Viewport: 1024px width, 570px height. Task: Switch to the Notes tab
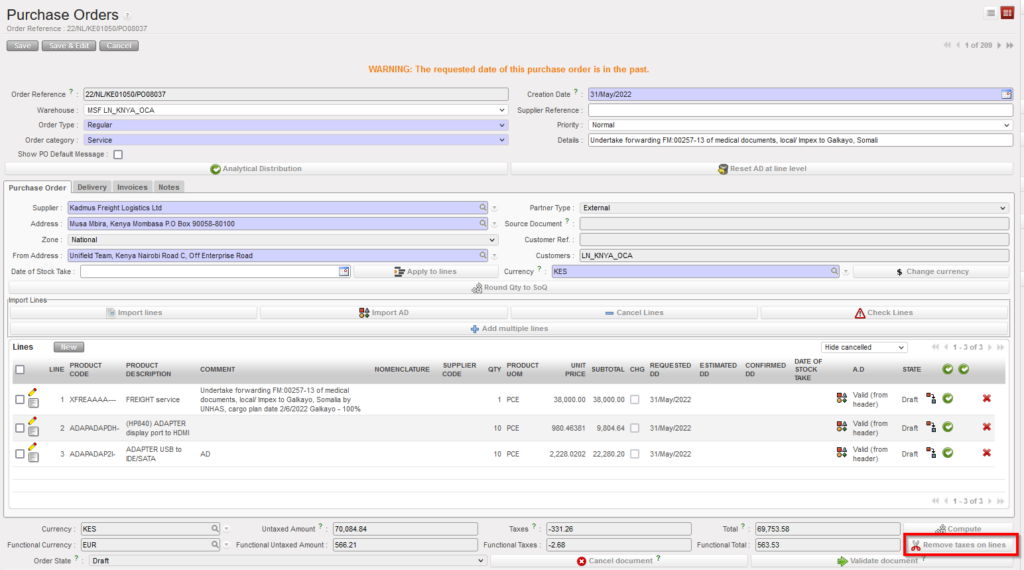168,187
